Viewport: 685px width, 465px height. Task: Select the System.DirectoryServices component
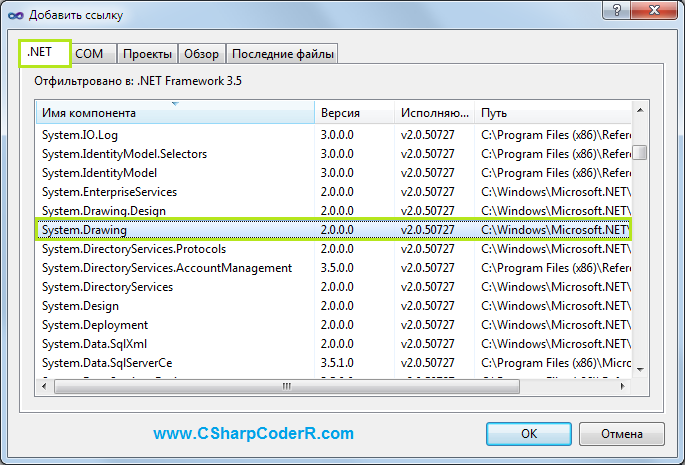coord(334,287)
